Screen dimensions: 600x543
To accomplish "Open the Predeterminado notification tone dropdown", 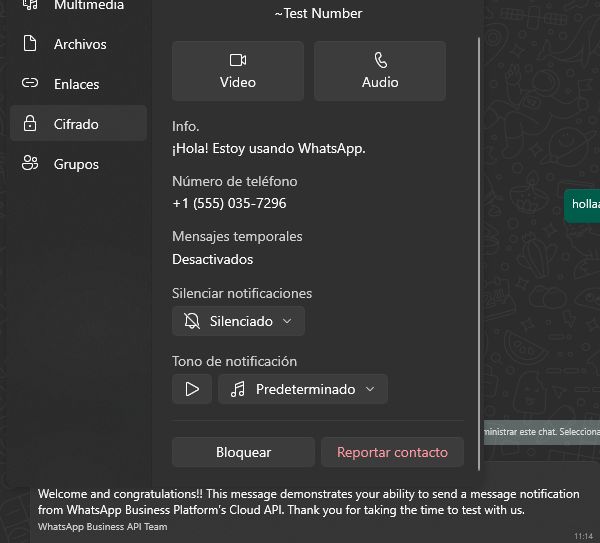I will point(303,389).
